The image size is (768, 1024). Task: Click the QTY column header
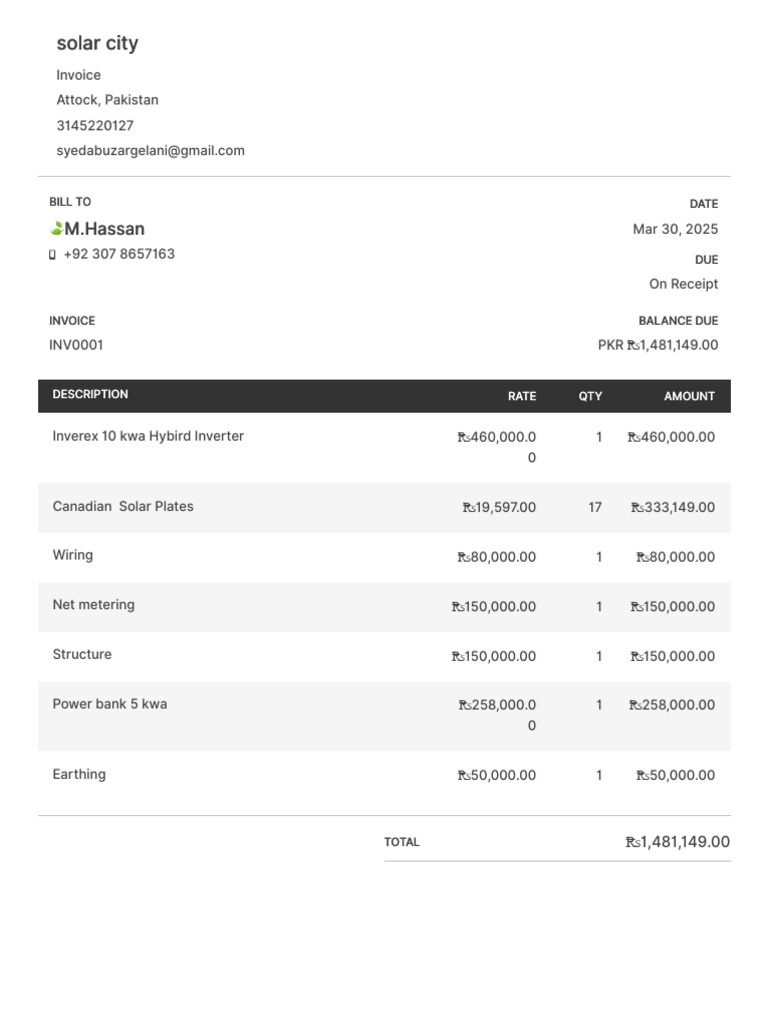pos(590,396)
